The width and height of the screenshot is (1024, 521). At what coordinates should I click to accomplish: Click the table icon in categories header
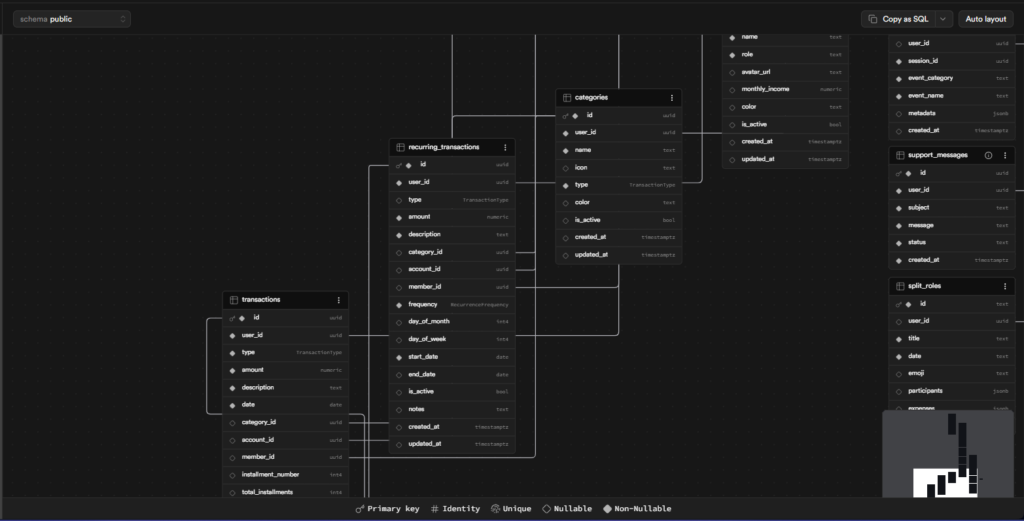(x=567, y=98)
